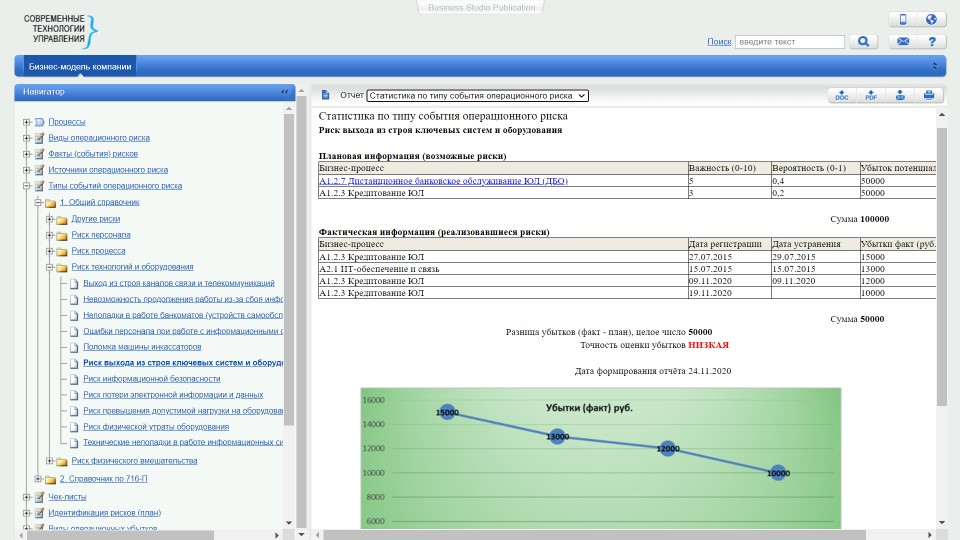Export report to DOC format
The image size is (960, 540).
point(842,96)
